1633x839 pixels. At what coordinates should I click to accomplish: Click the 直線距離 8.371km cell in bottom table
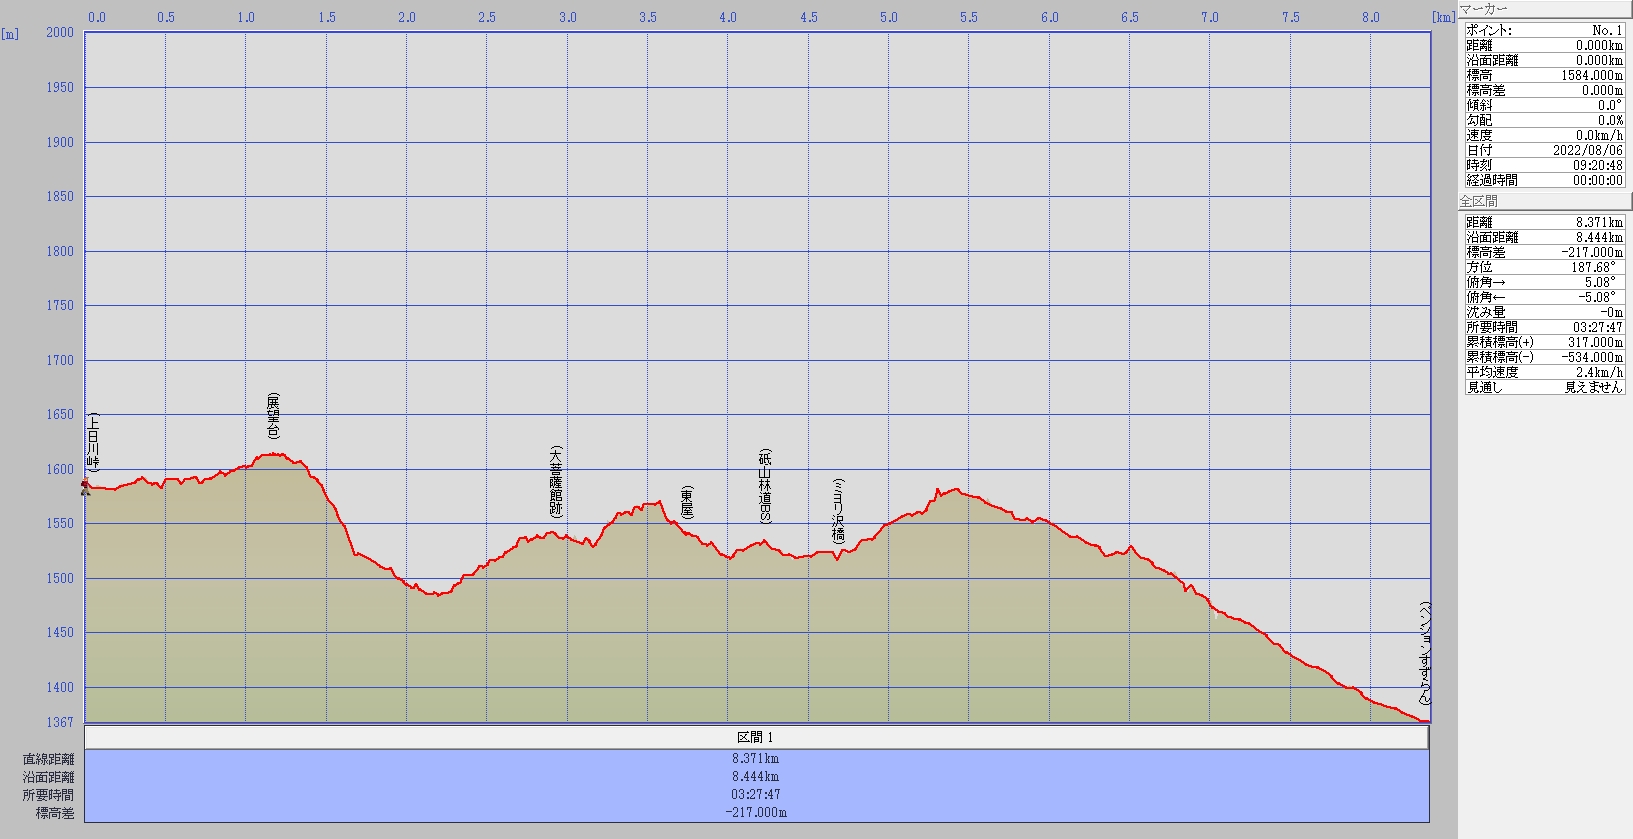[x=756, y=759]
